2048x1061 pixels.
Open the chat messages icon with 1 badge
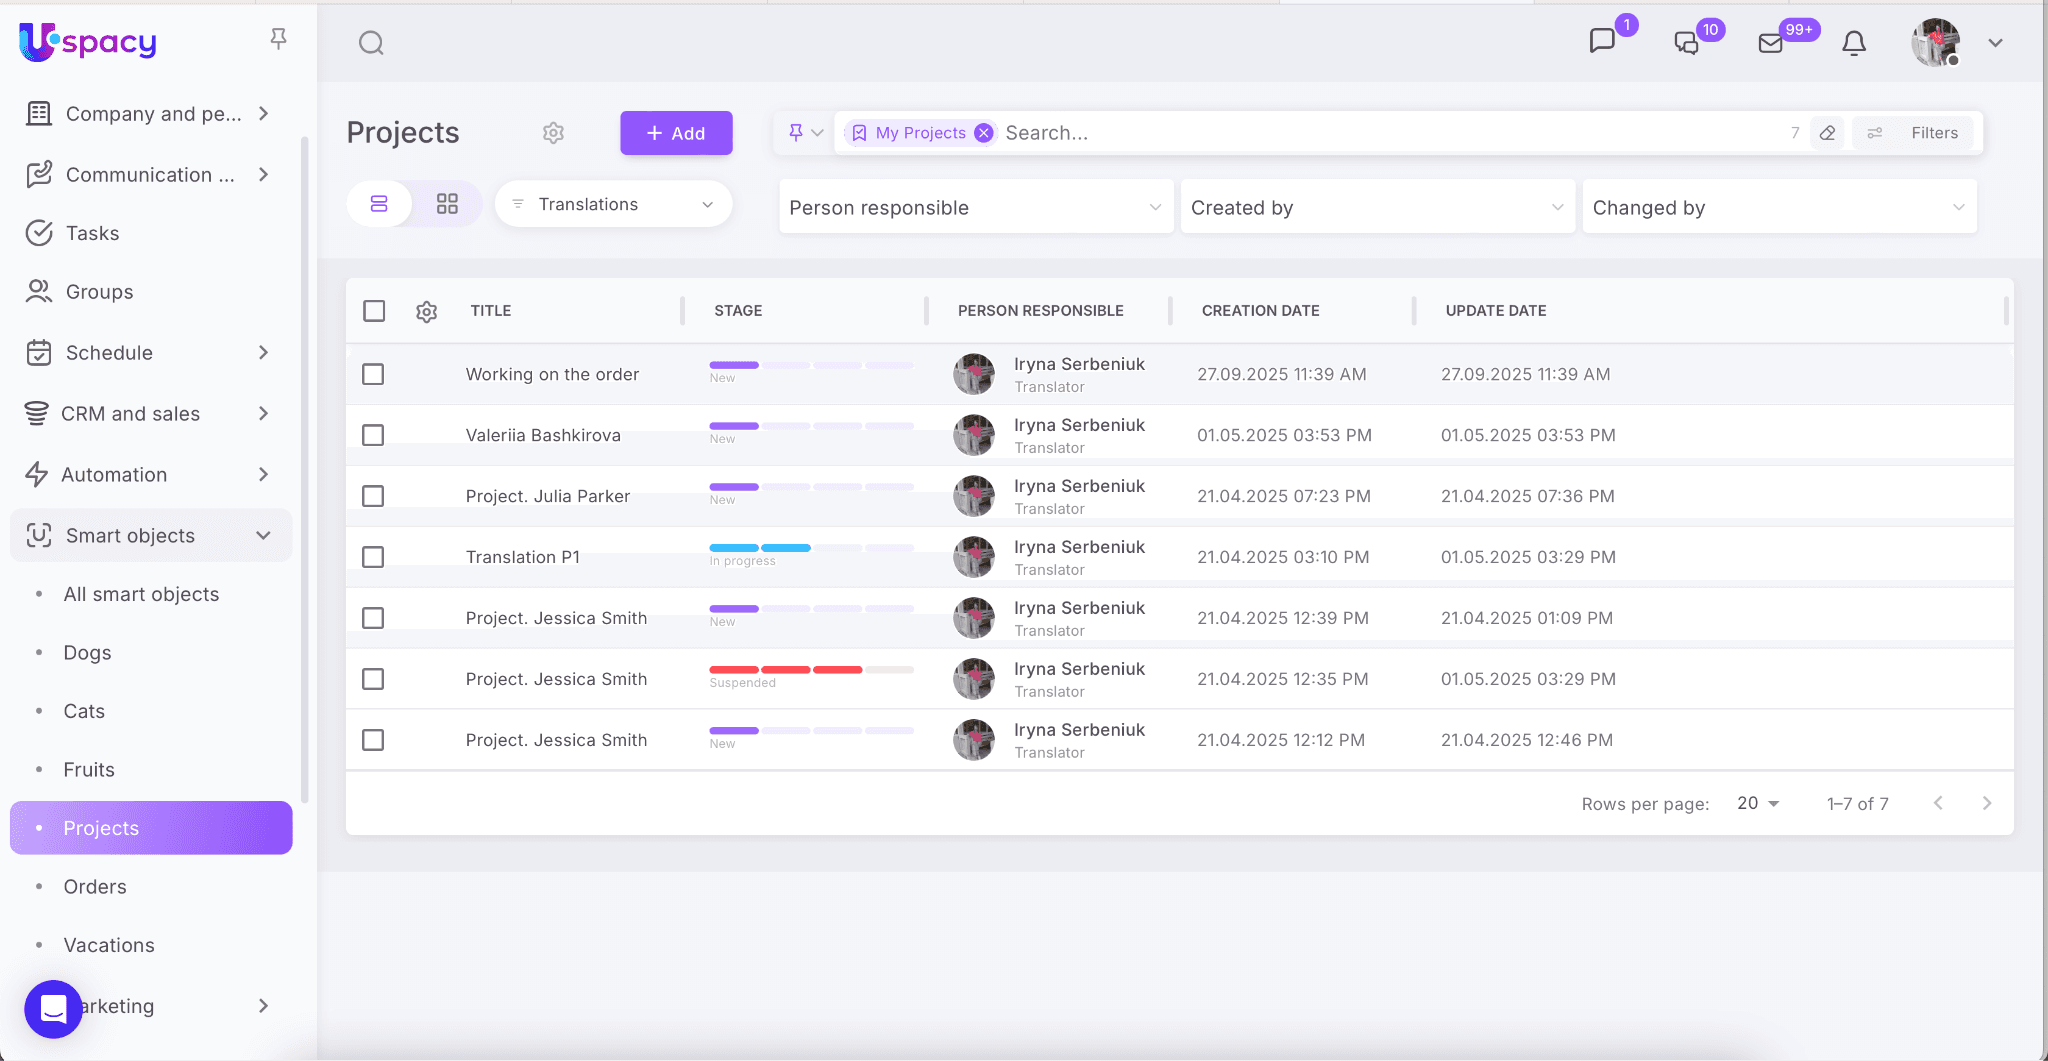(x=1602, y=41)
